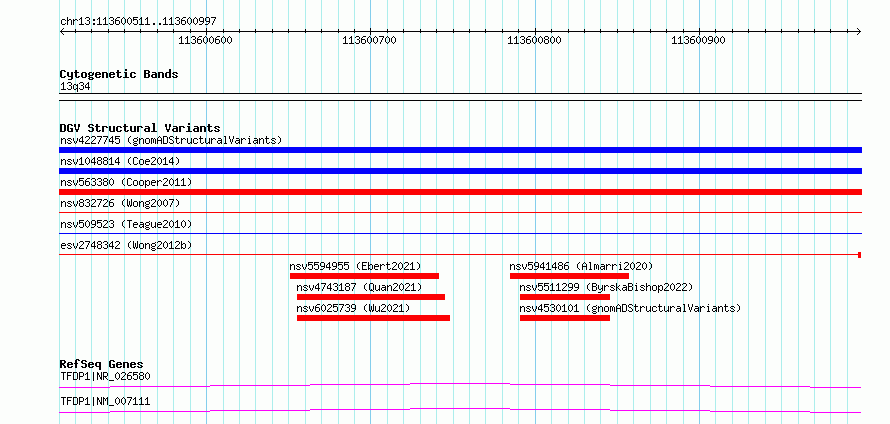Open variant nsv5594955 (Ebert2021) label
The image size is (890, 424).
[355, 266]
